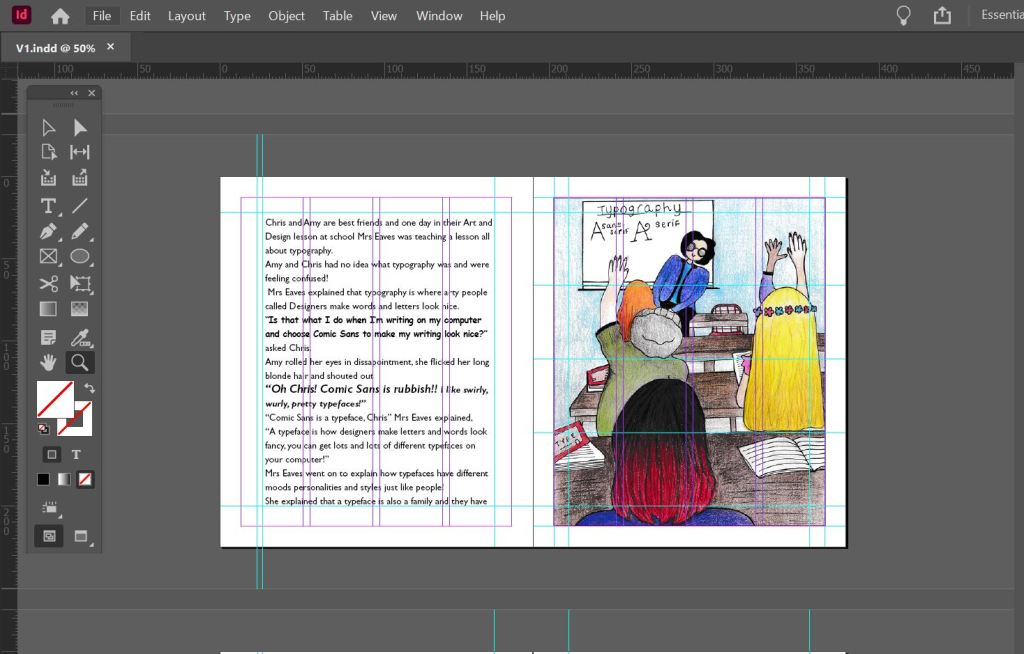Open the Layout menu
Screen dimensions: 1024x654
[x=186, y=16]
